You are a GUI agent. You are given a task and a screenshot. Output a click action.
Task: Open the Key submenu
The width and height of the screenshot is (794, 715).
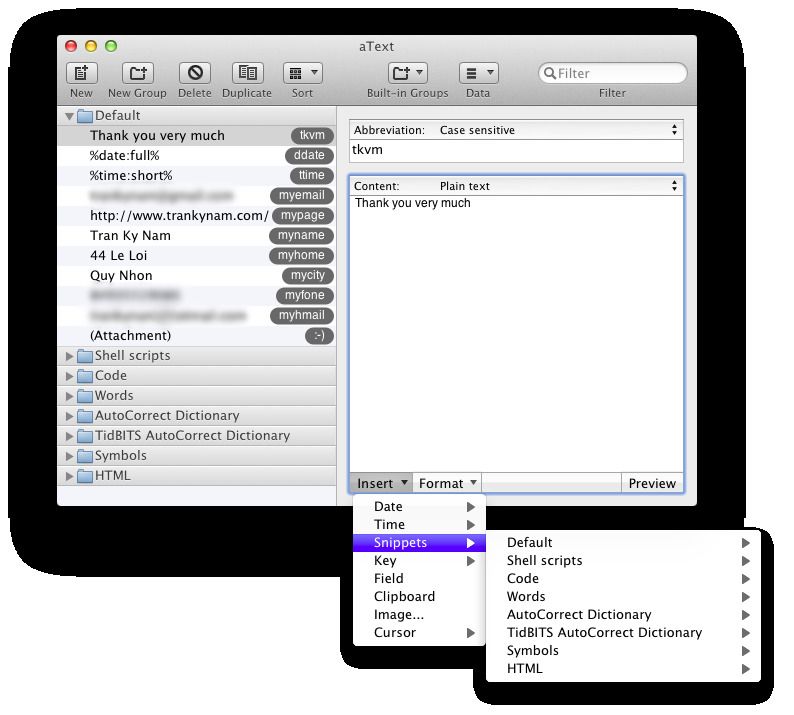pos(419,561)
